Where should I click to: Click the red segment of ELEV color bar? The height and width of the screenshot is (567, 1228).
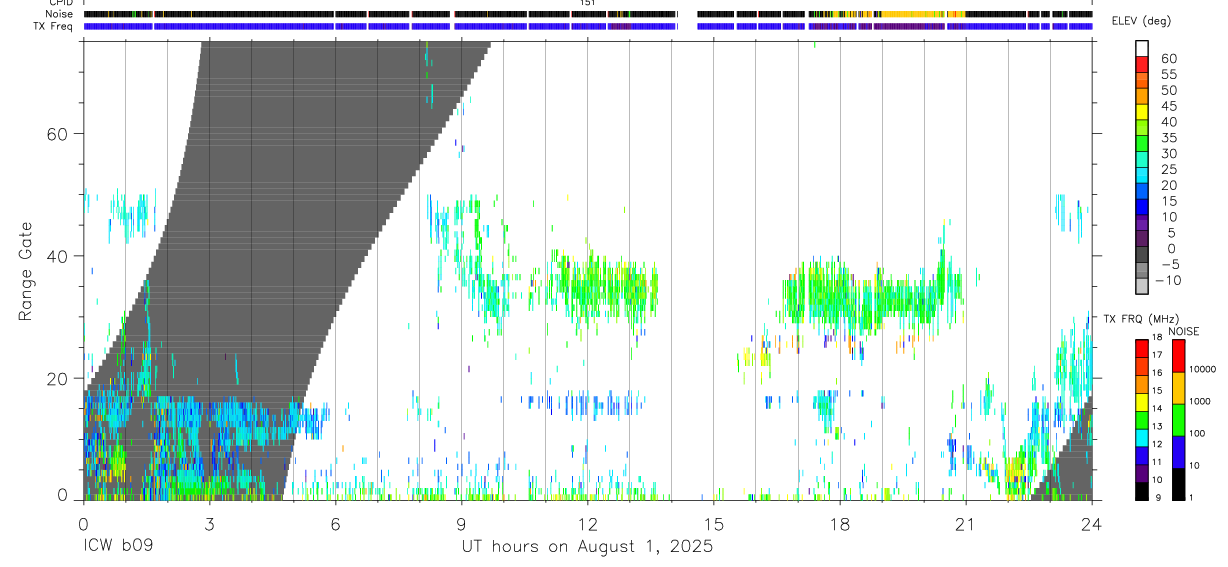[1142, 64]
